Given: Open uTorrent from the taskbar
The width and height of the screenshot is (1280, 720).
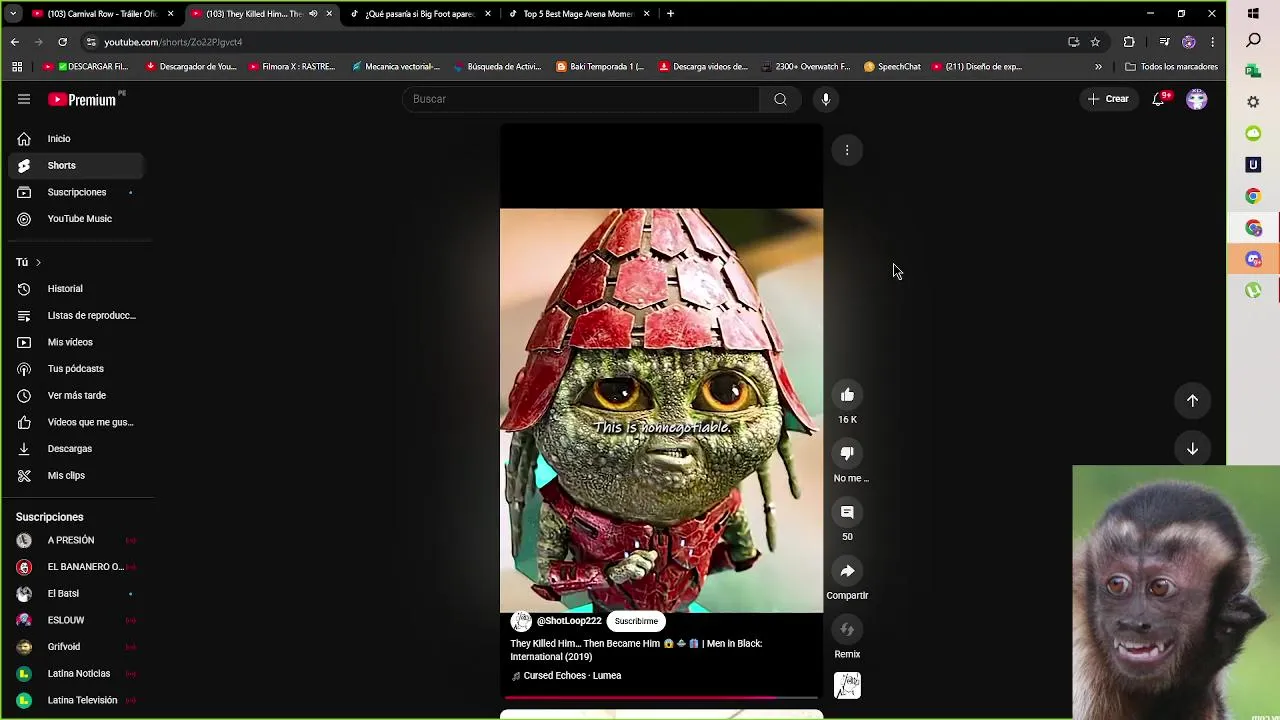Looking at the screenshot, I should 1253,290.
